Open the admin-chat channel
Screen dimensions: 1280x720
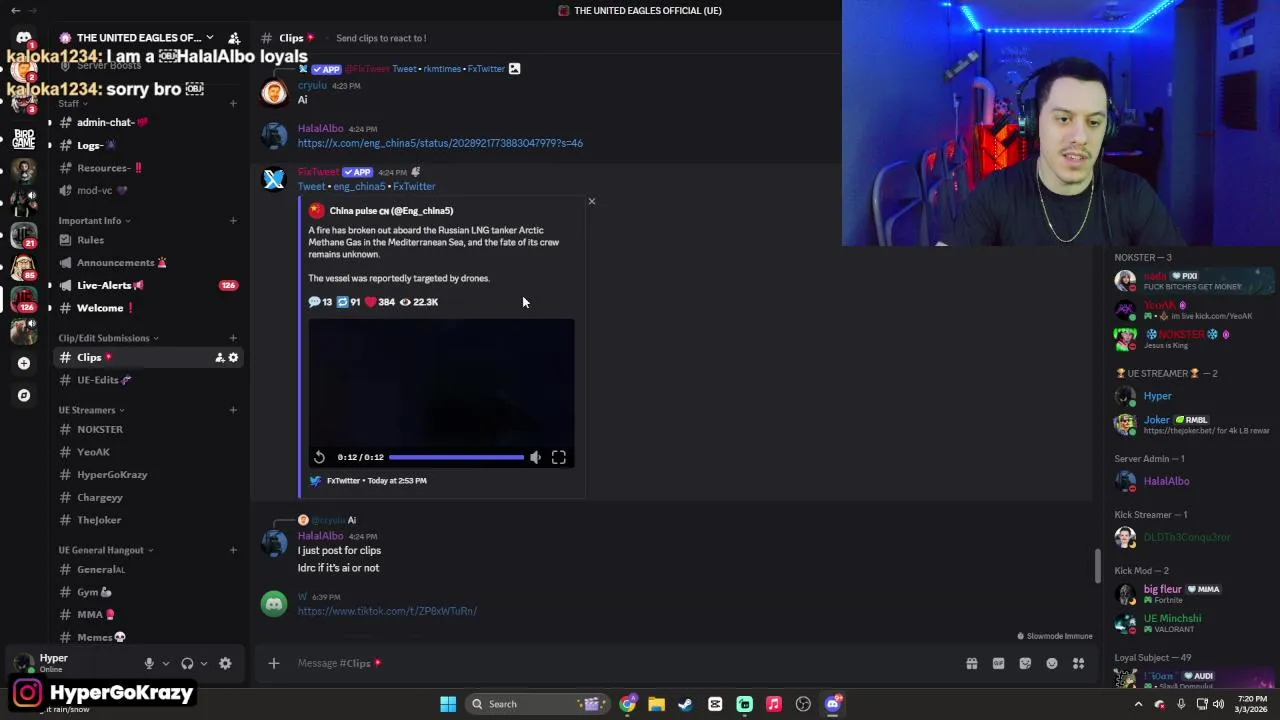coord(148,122)
